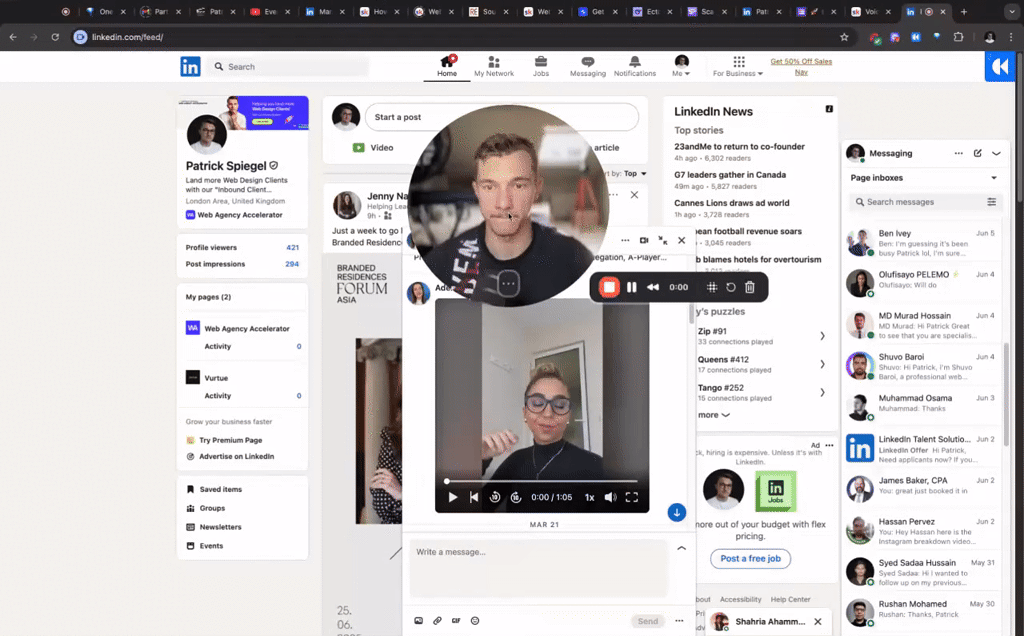Rewind video 10 seconds
1024x636 pixels.
pyautogui.click(x=495, y=497)
